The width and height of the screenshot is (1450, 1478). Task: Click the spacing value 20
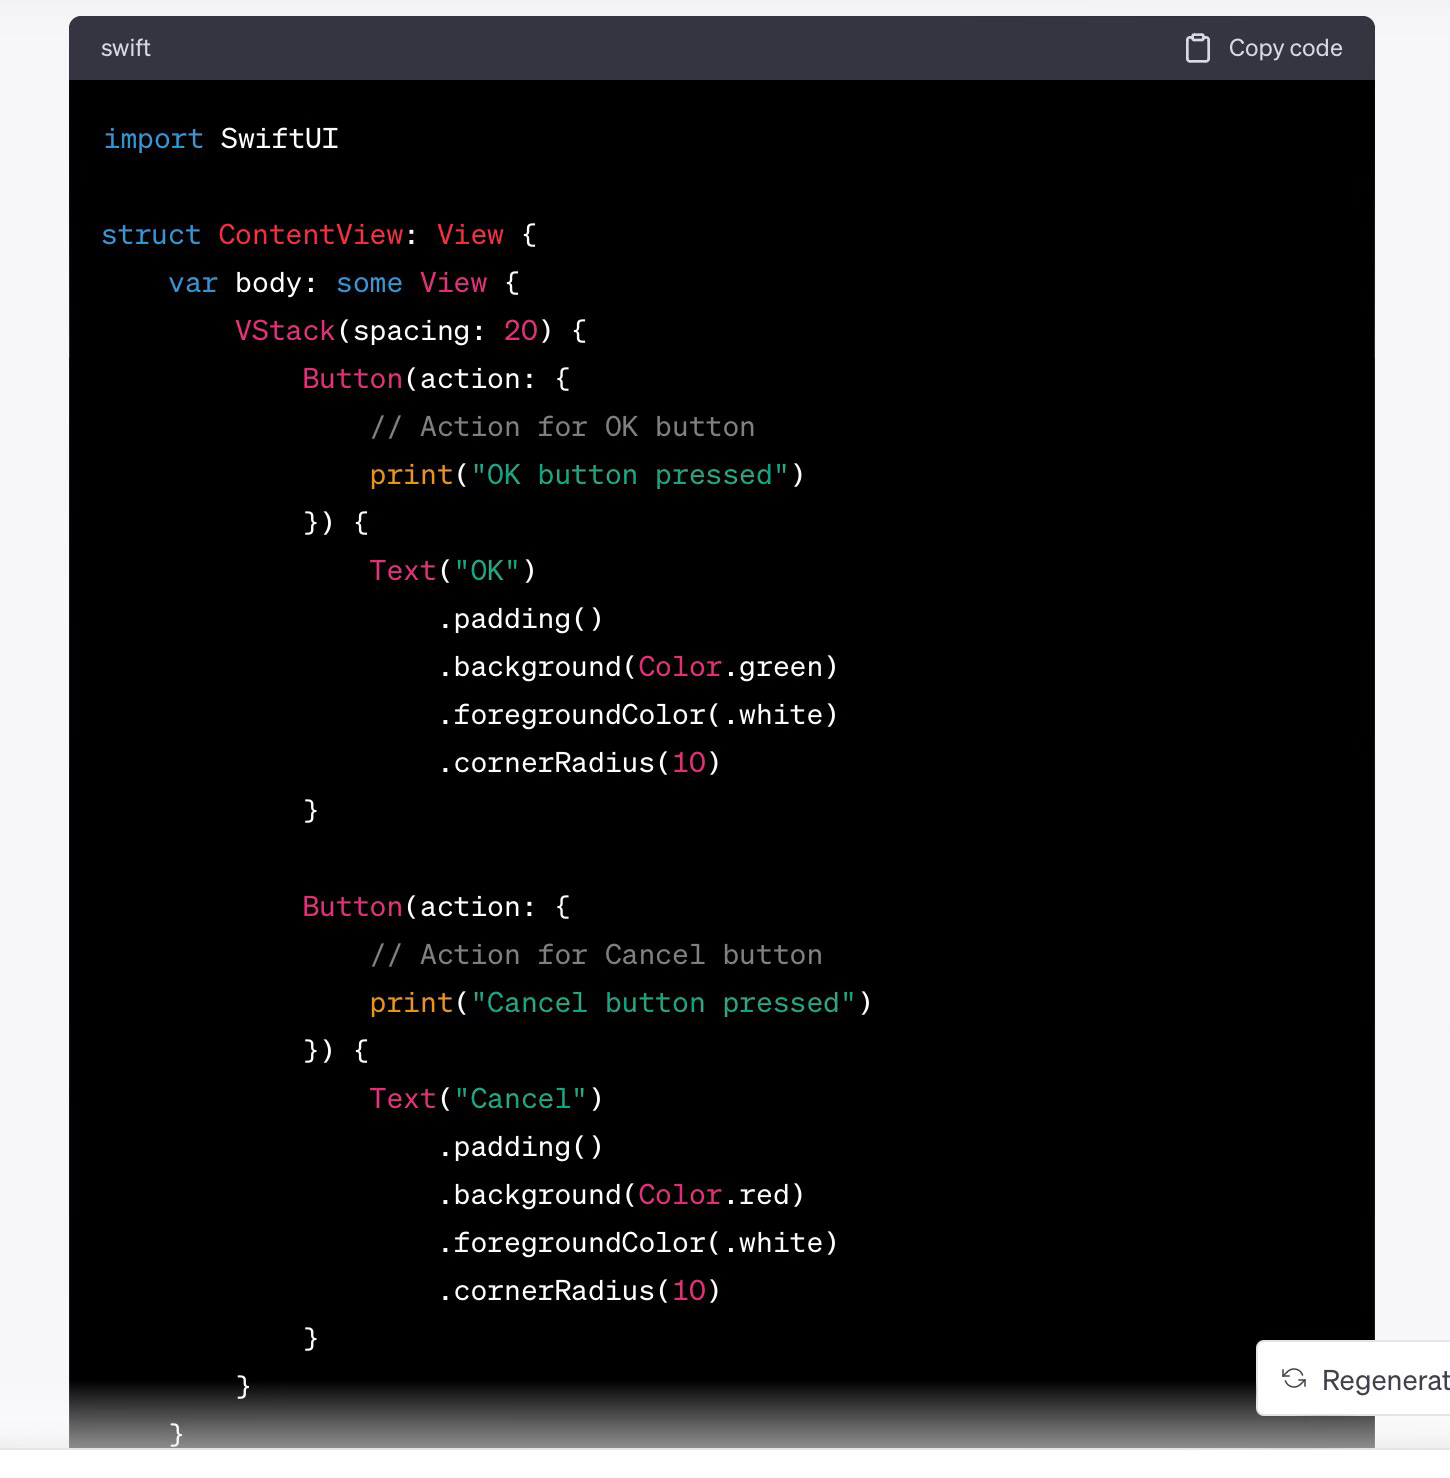click(x=520, y=330)
